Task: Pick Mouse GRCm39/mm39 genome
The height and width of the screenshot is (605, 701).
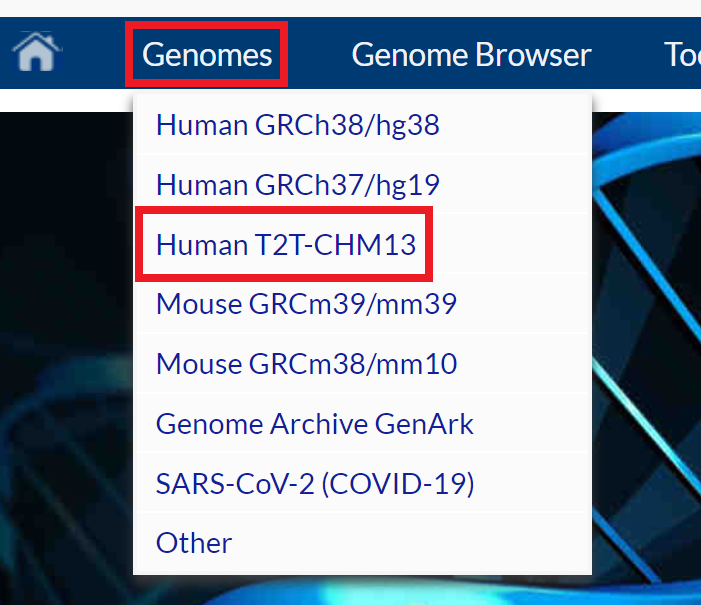Action: coord(306,303)
